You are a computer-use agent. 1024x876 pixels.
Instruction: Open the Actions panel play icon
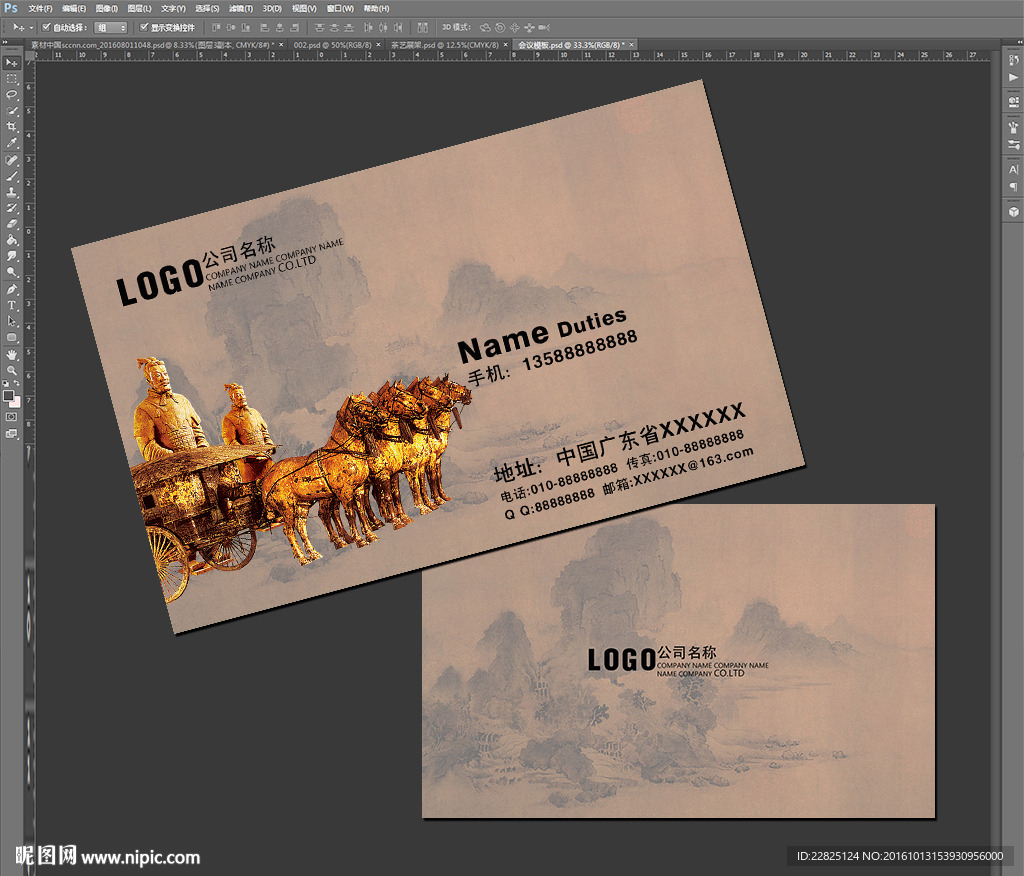point(1013,77)
